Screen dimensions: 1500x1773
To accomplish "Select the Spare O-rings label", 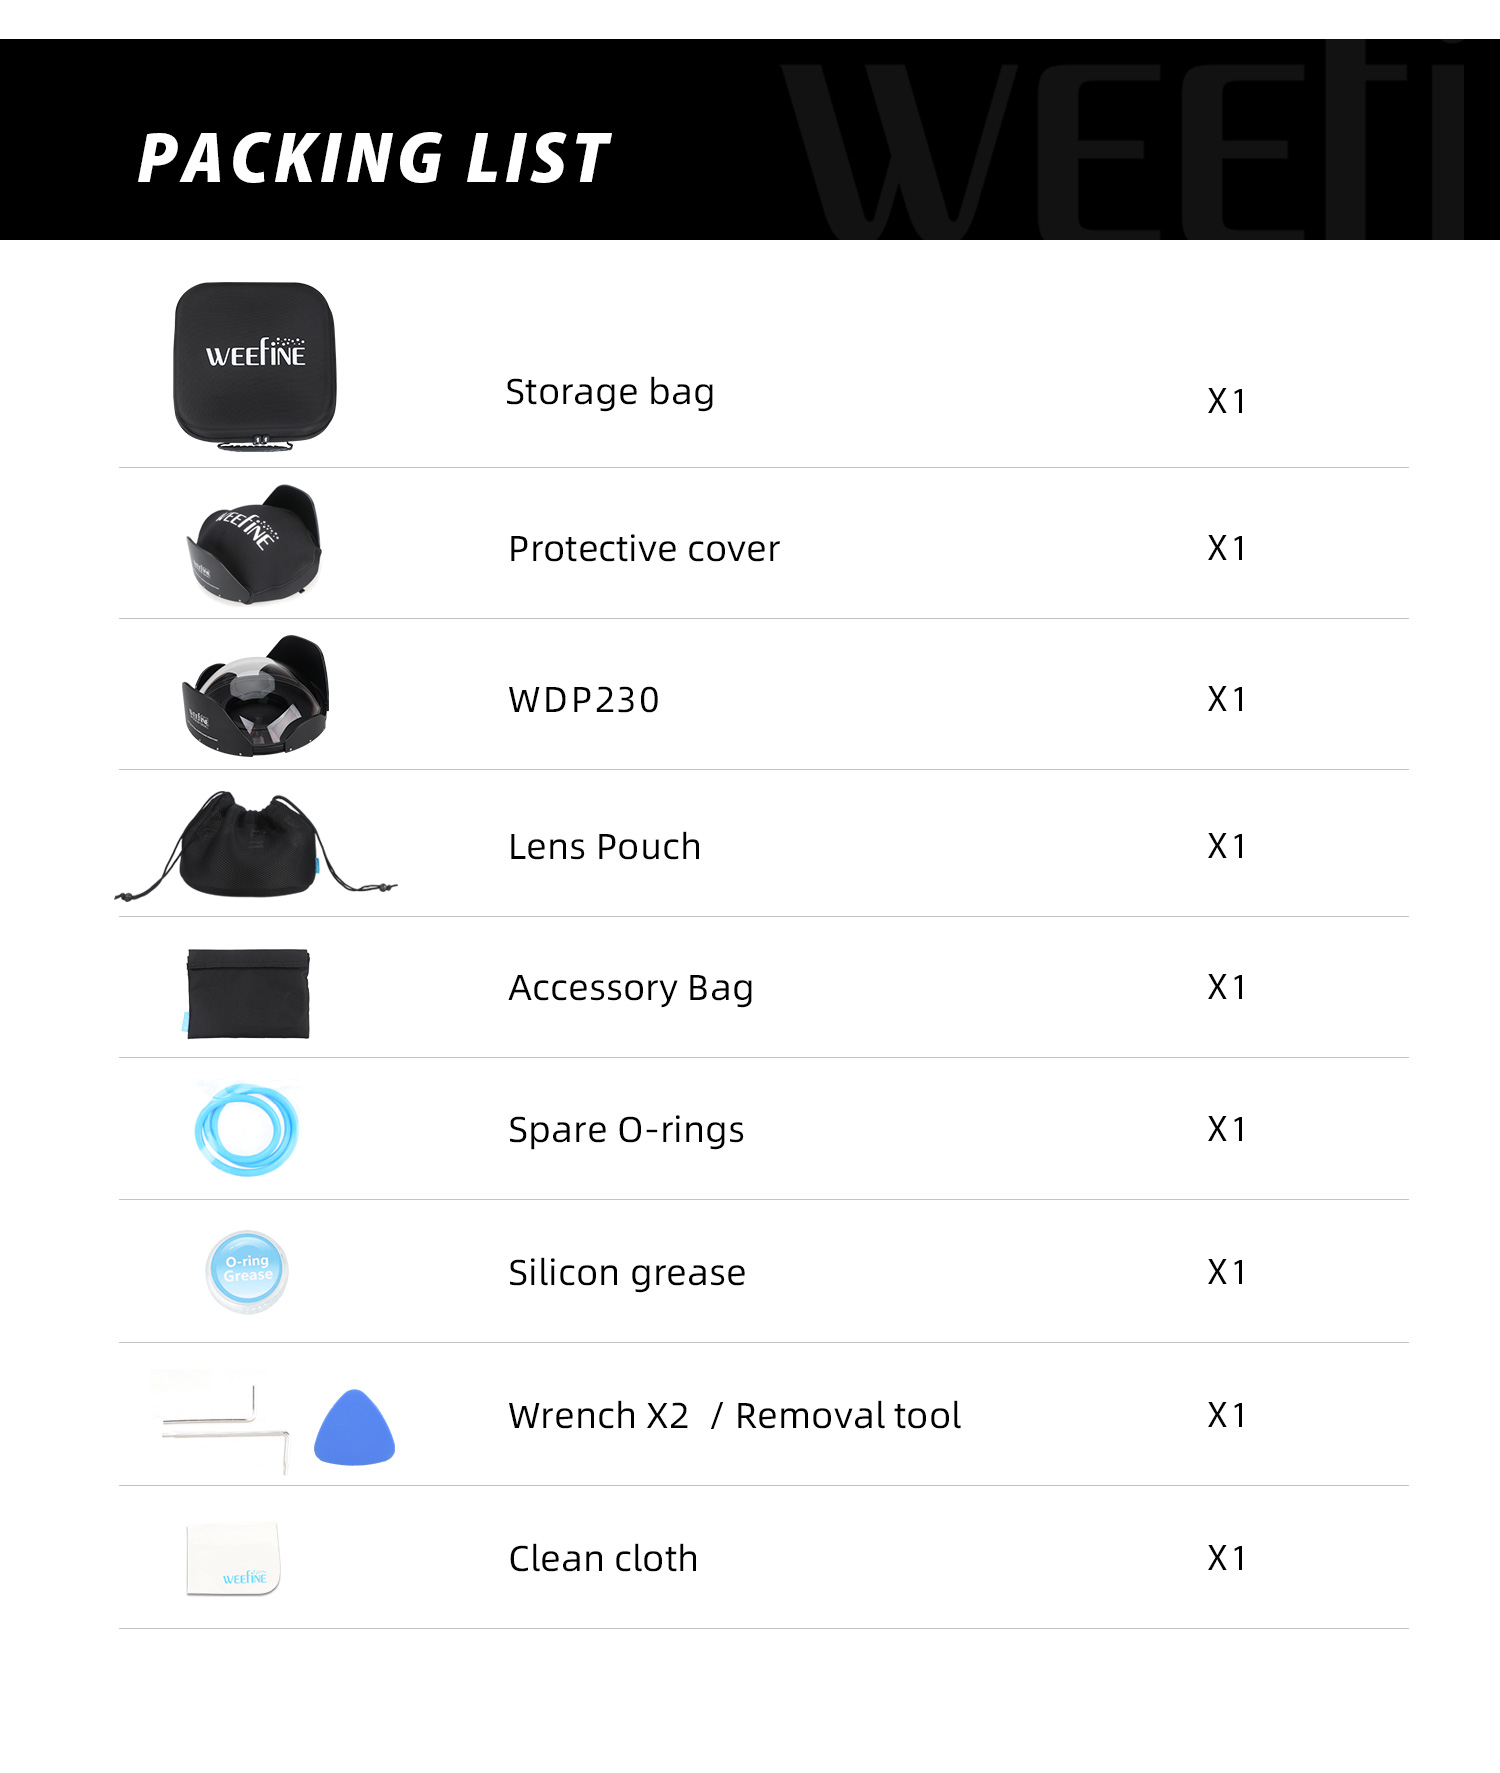I will [x=626, y=1130].
